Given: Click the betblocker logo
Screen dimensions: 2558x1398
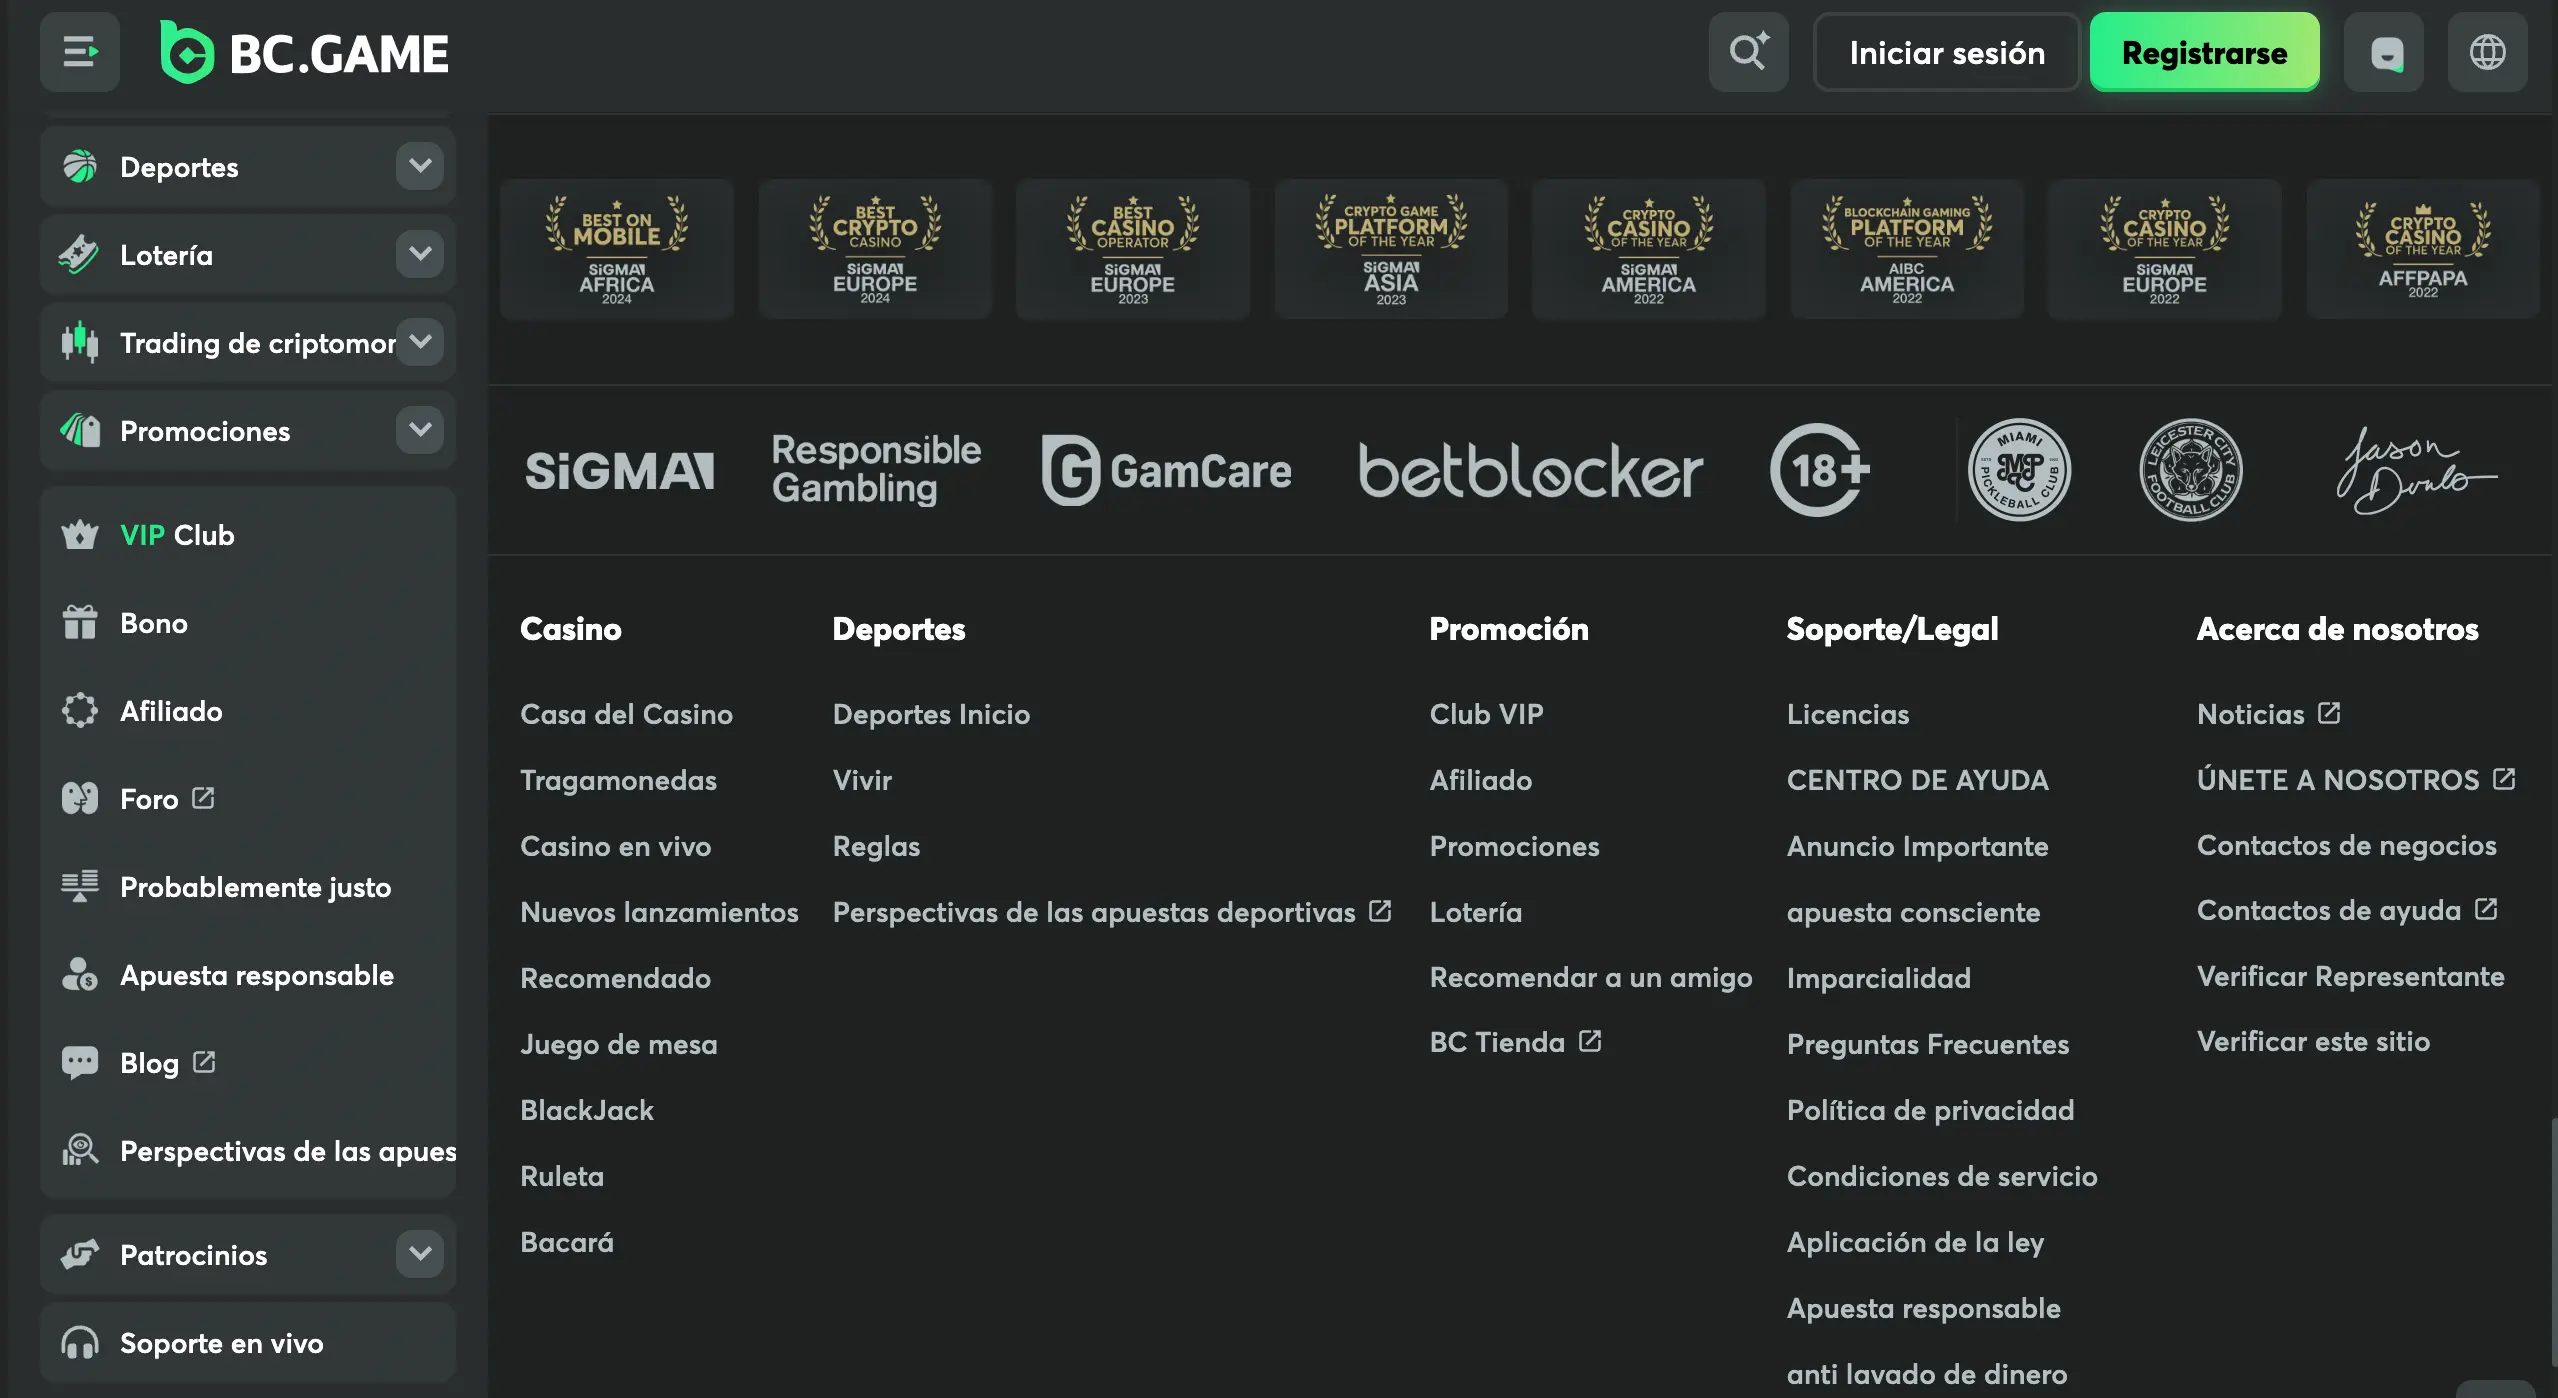Looking at the screenshot, I should (1530, 470).
